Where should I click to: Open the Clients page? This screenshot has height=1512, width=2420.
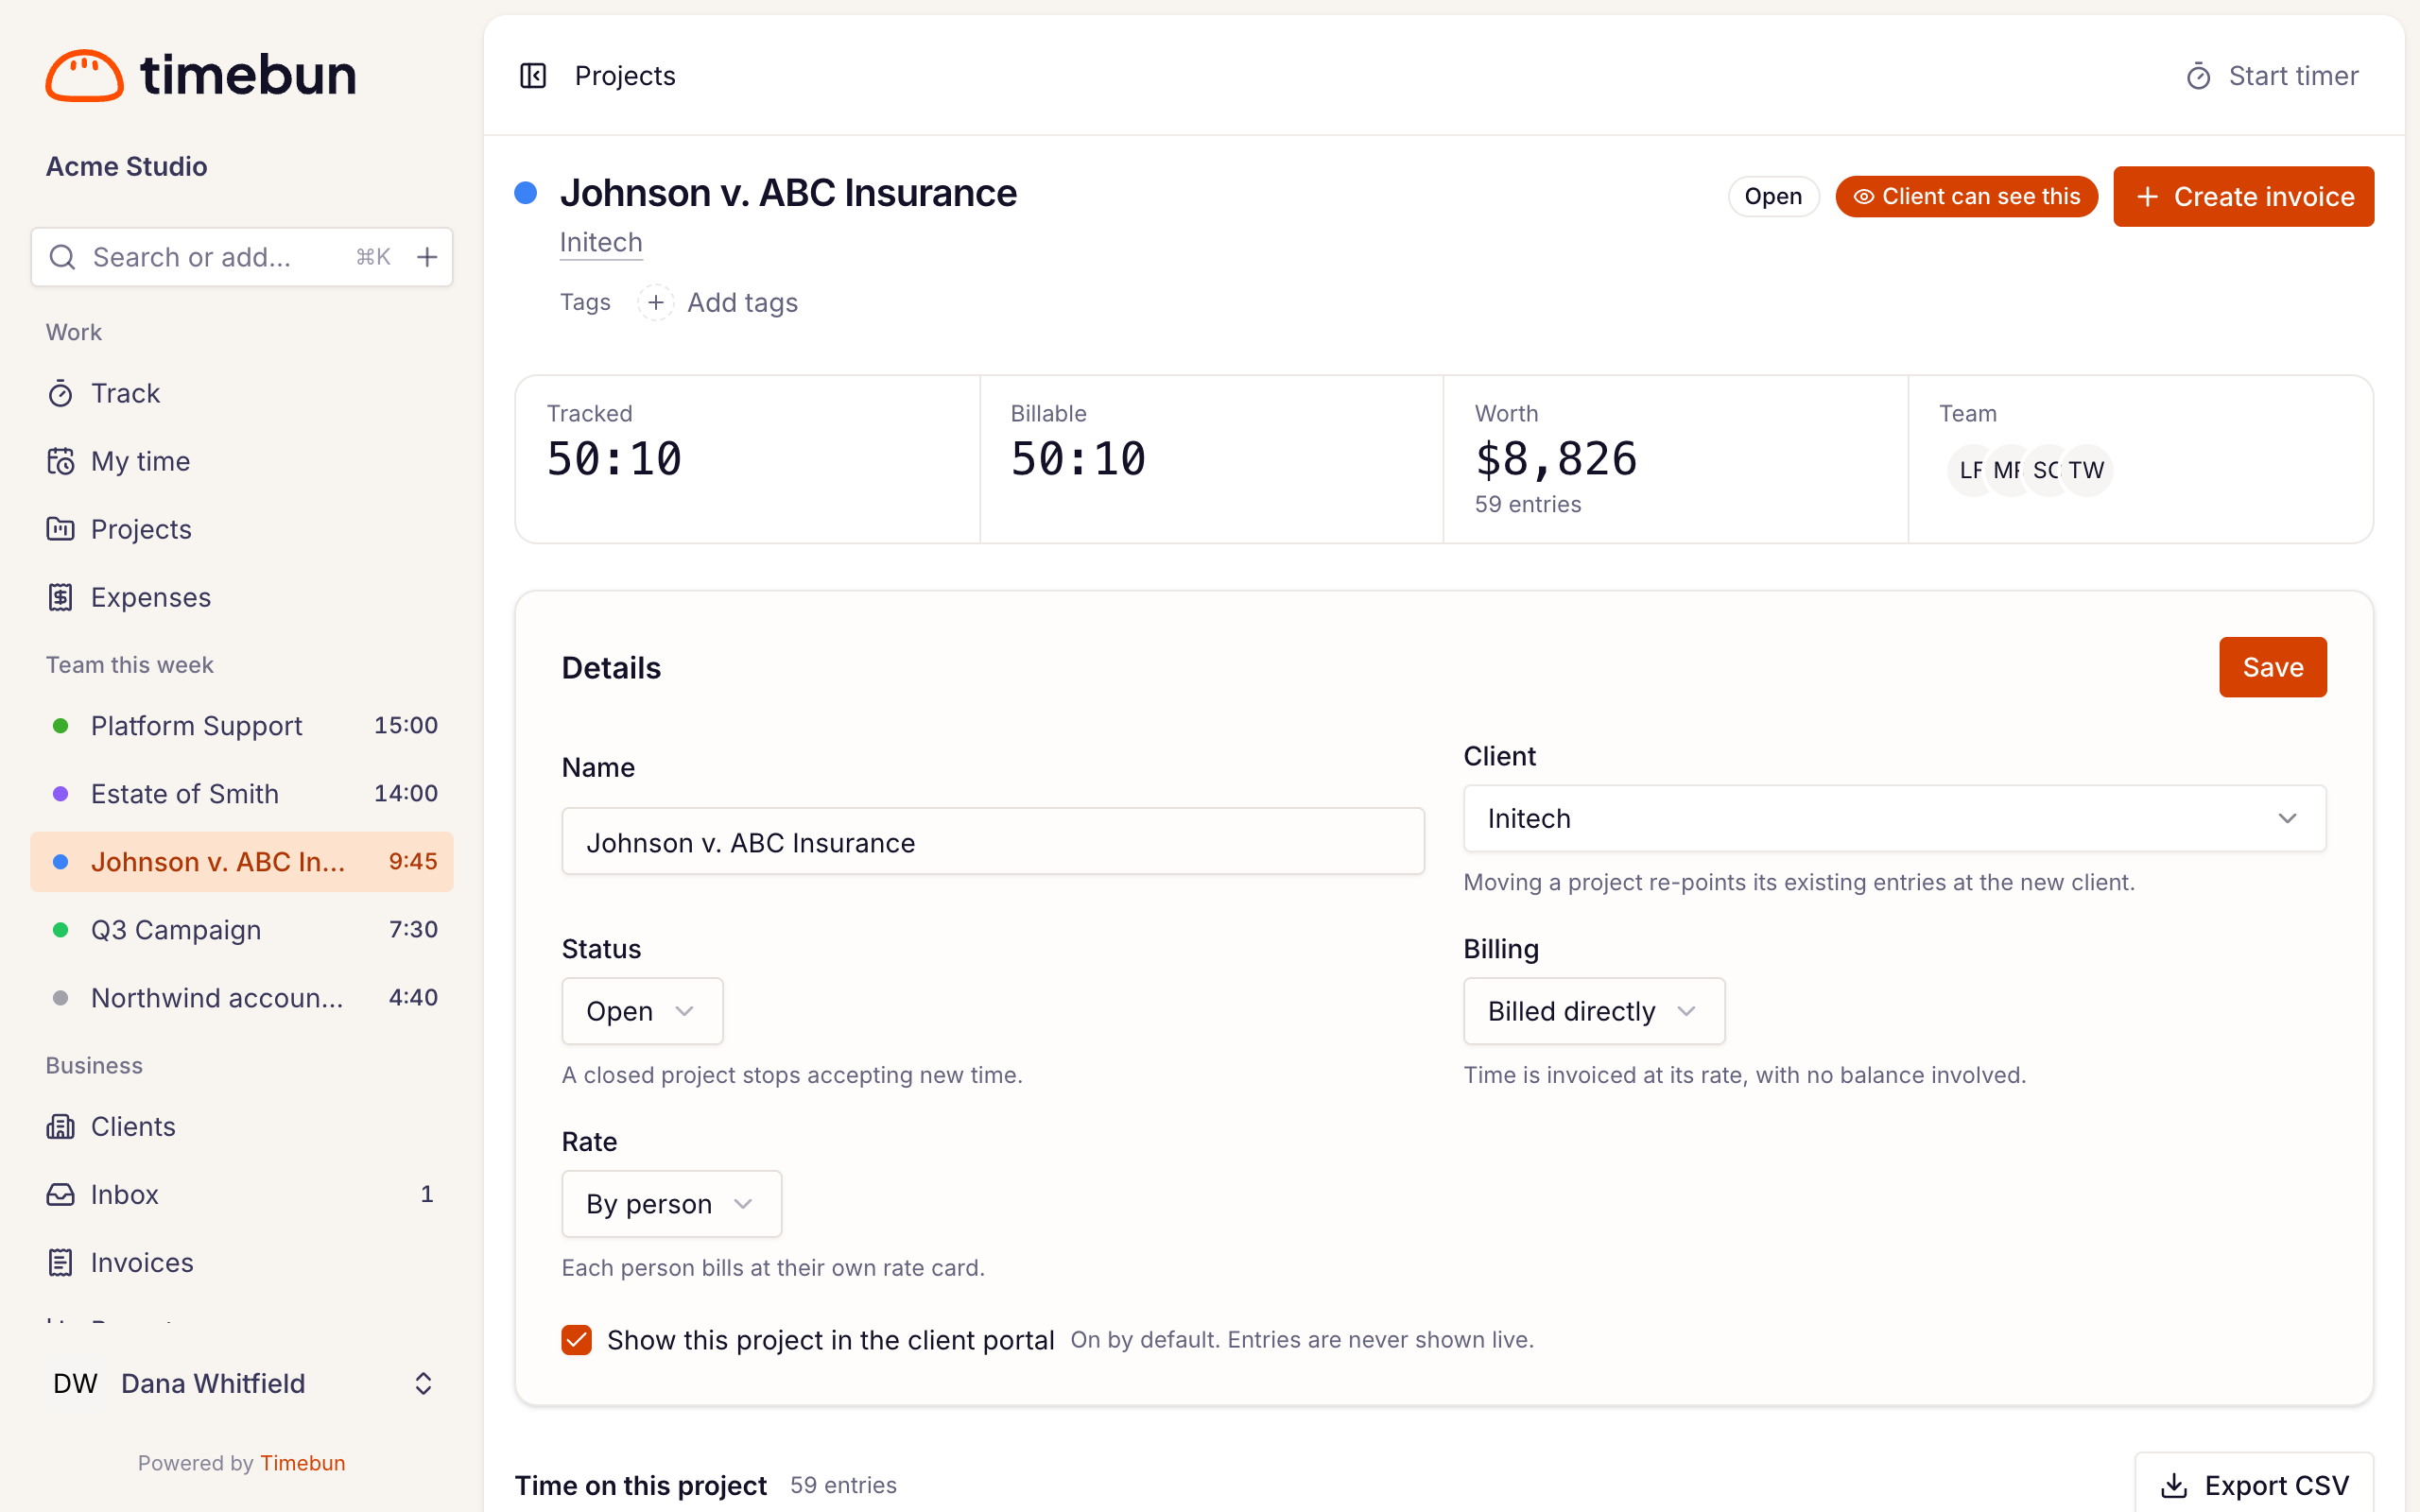click(242, 1126)
